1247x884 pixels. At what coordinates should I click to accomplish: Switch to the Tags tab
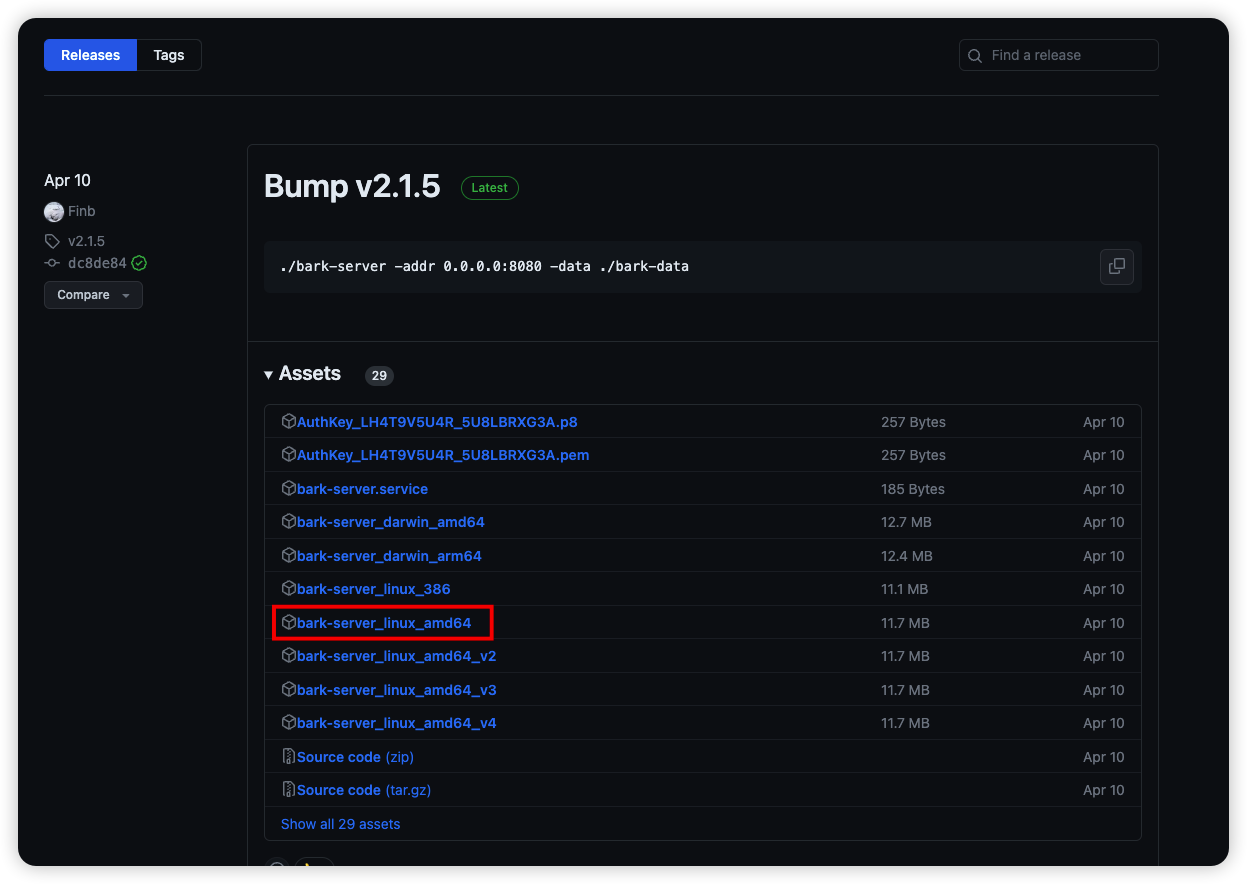tap(168, 55)
